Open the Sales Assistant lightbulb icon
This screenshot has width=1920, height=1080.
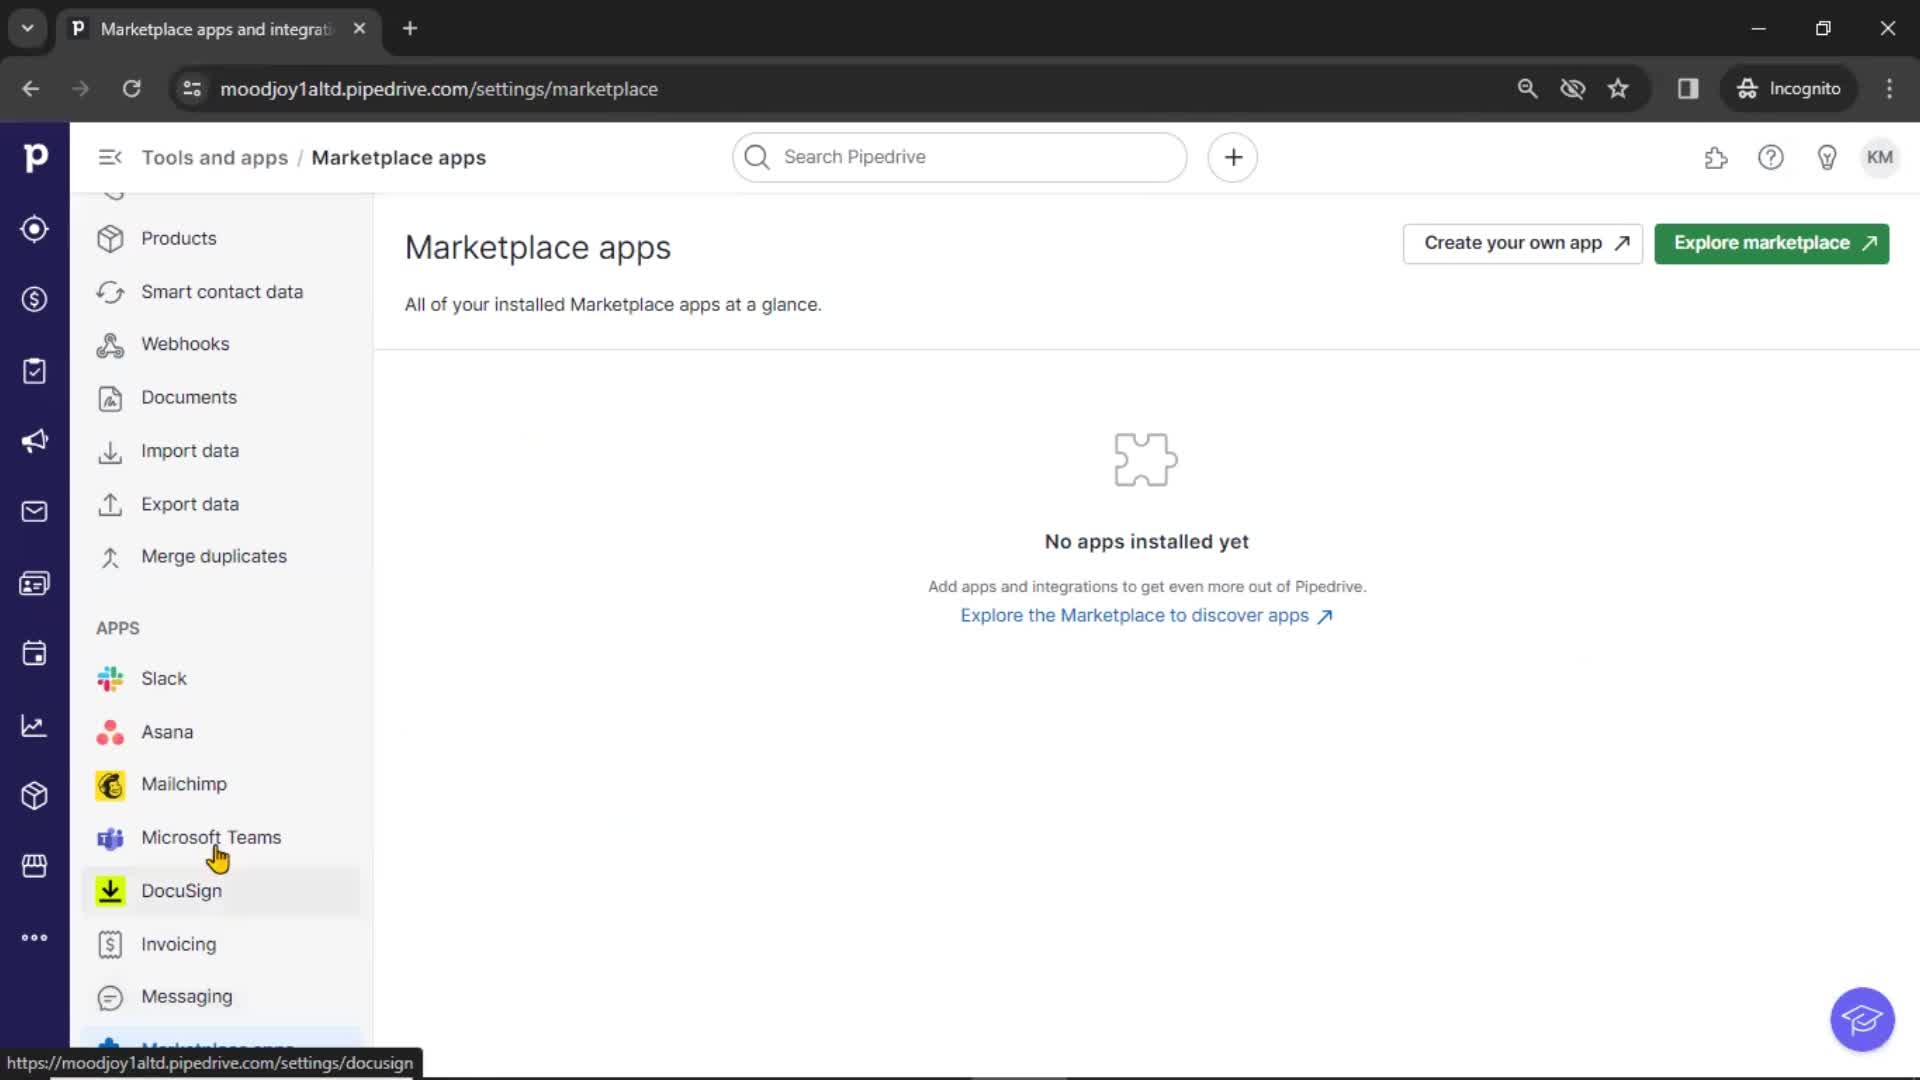pos(1827,157)
